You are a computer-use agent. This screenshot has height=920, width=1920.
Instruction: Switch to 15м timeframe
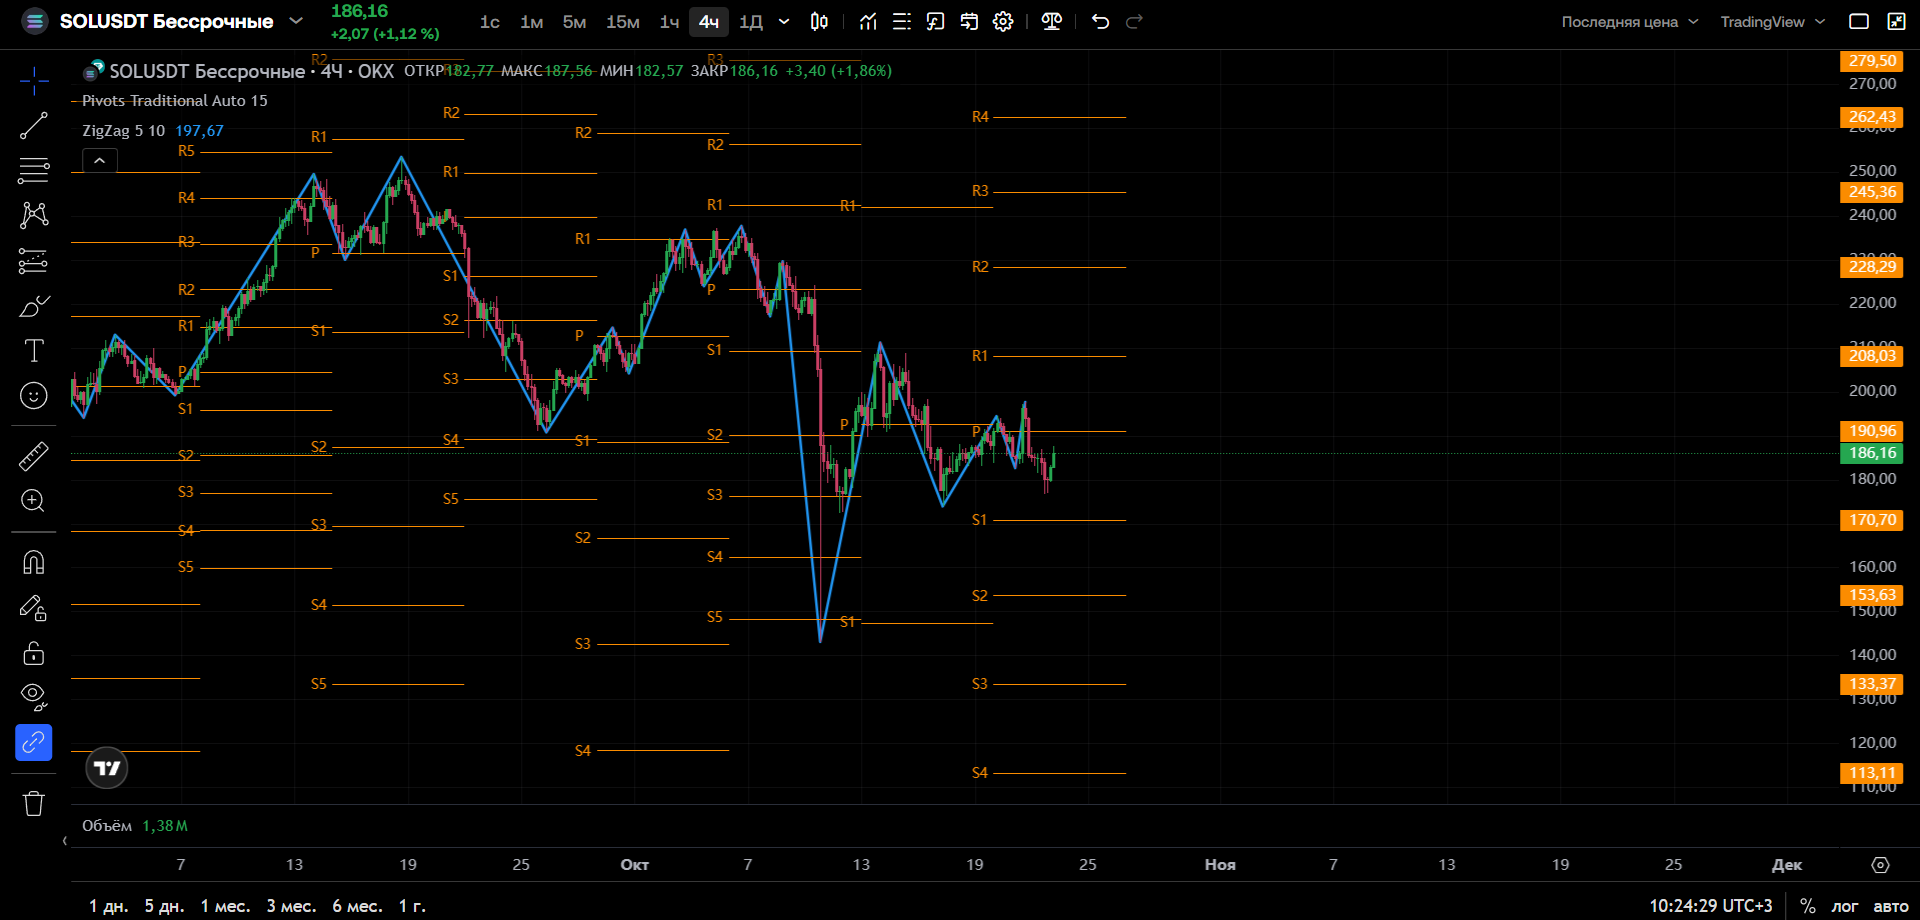pyautogui.click(x=623, y=22)
